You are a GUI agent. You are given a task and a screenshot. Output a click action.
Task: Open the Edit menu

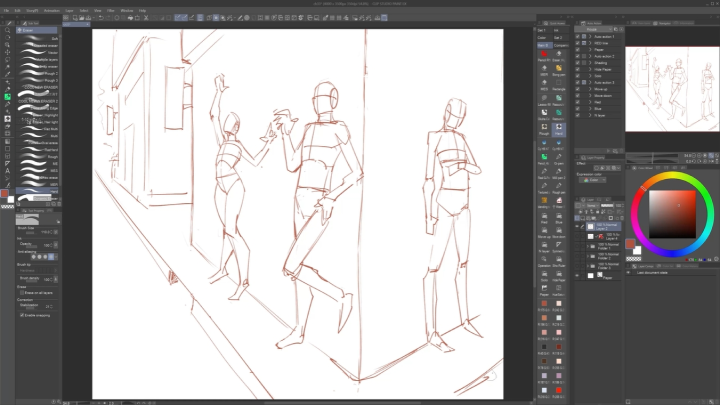(17, 10)
